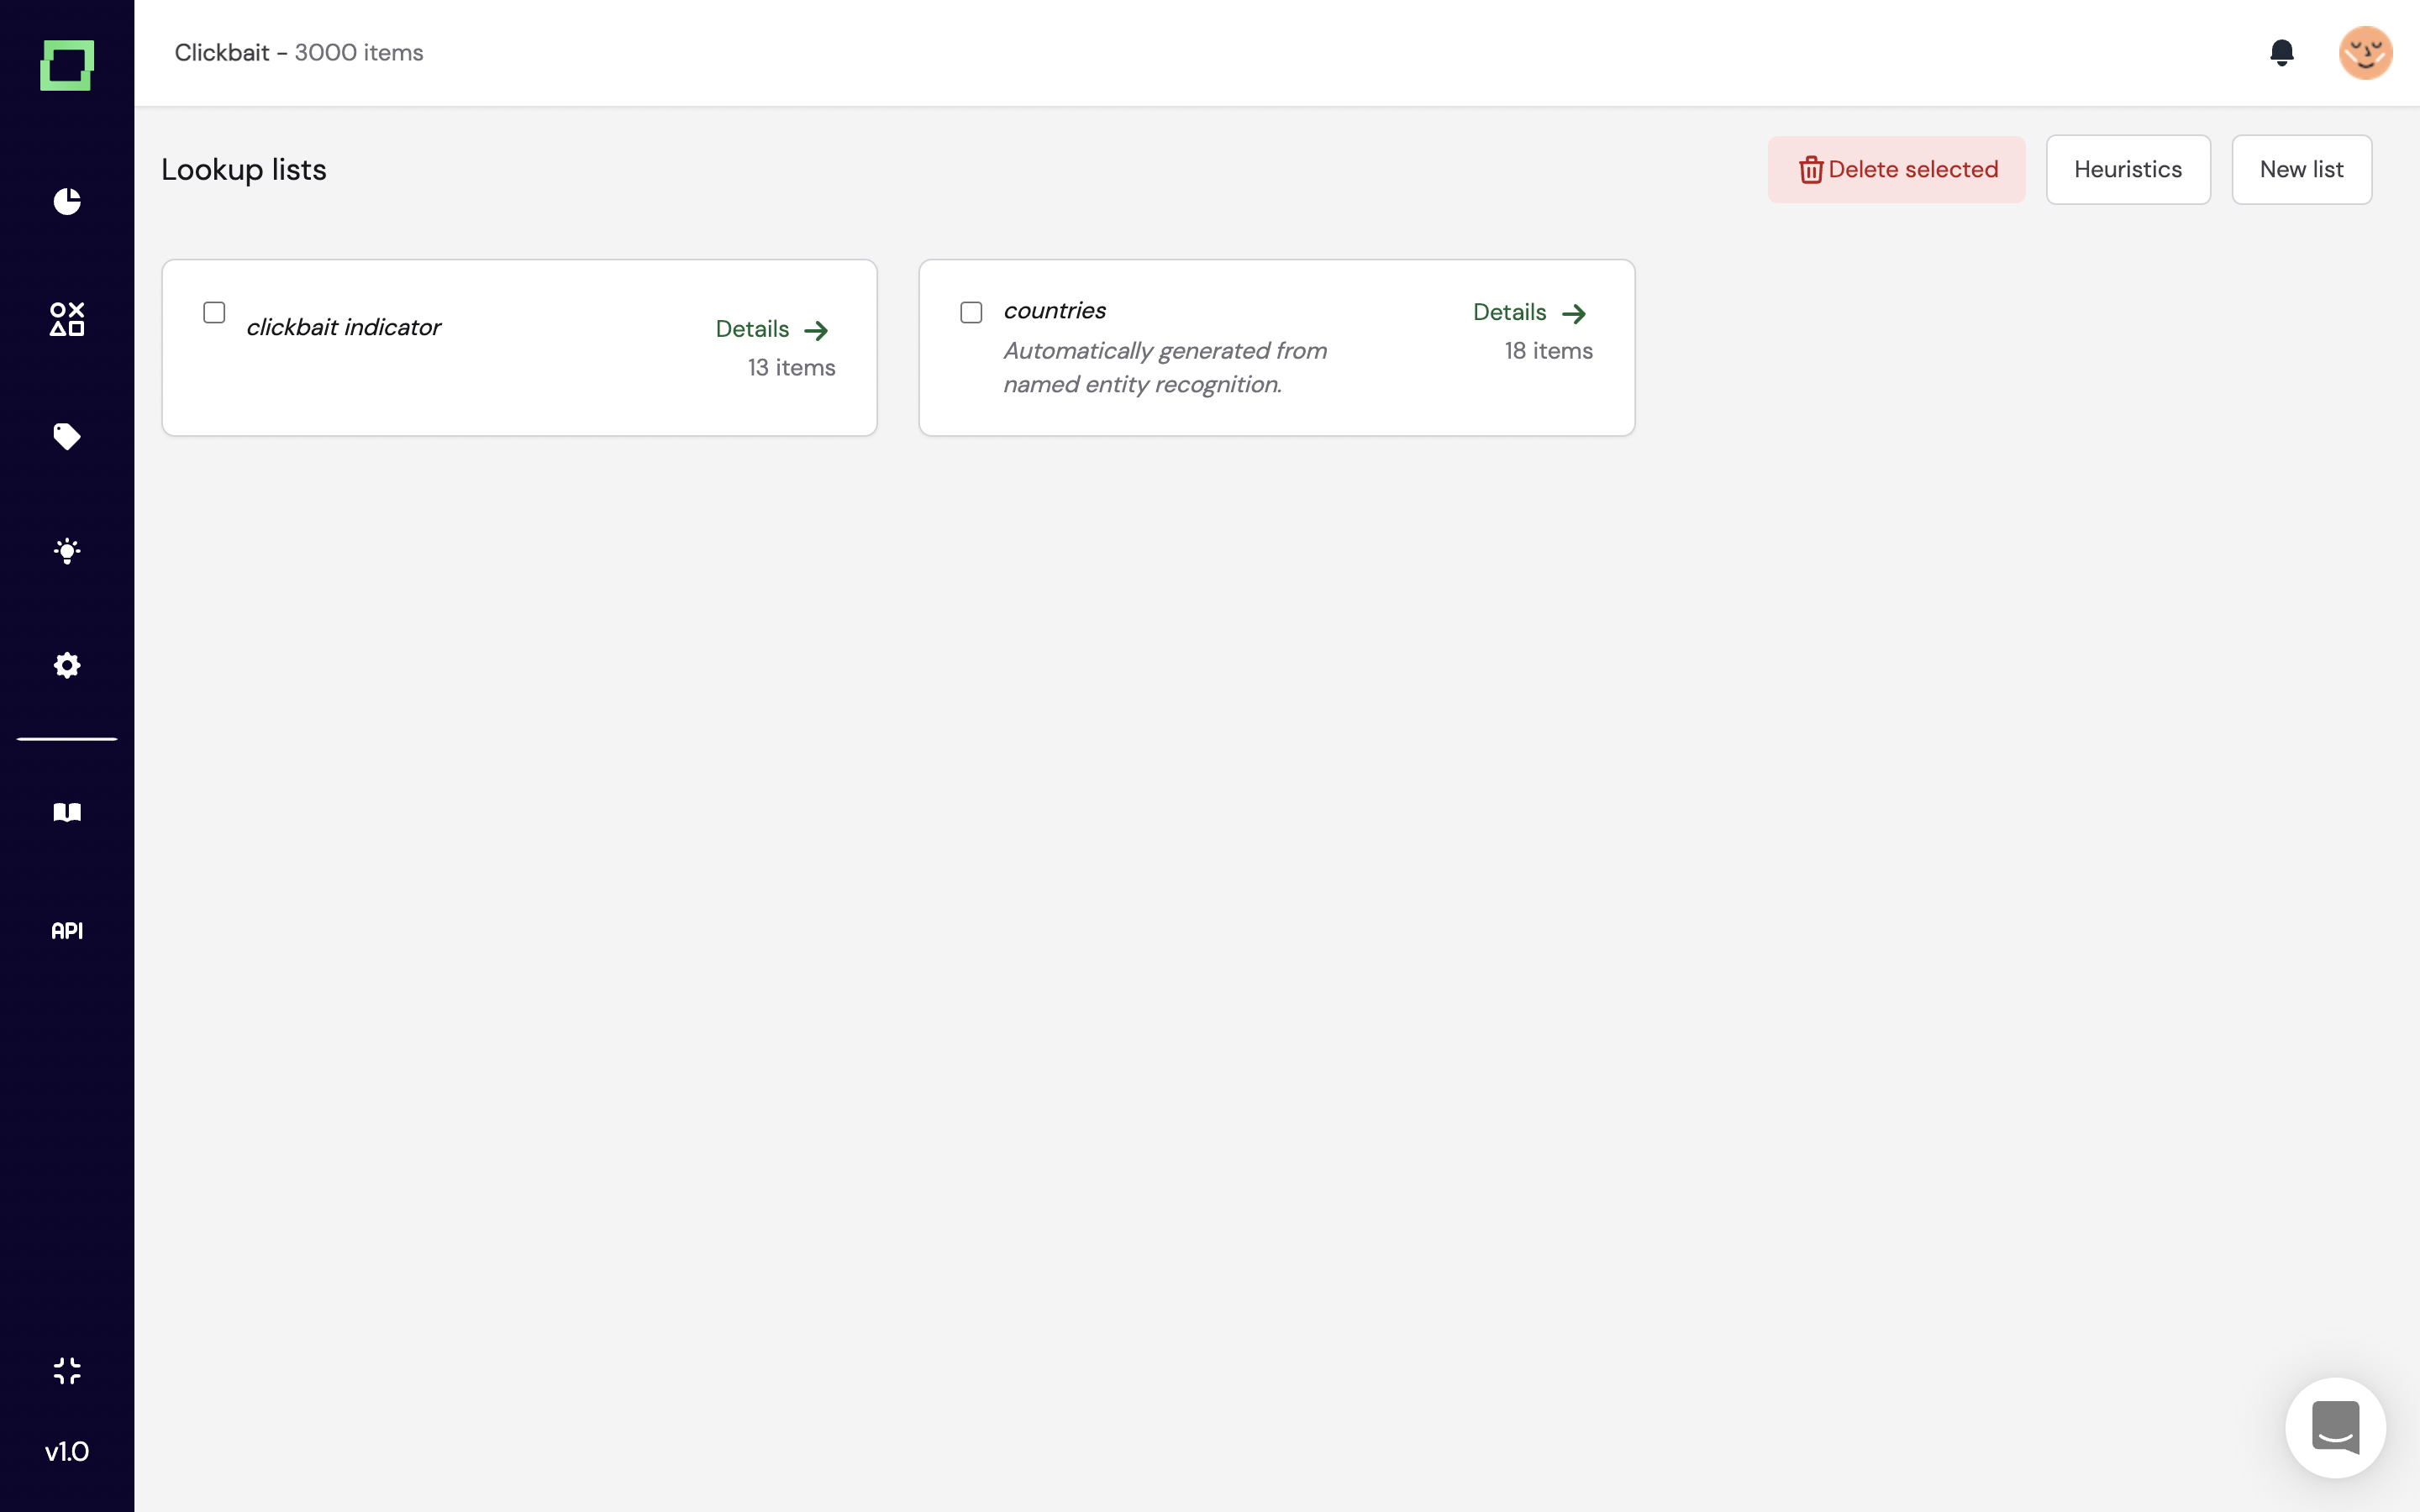This screenshot has height=1512, width=2420.
Task: Open the lightbulb heuristics icon
Action: pos(67,551)
